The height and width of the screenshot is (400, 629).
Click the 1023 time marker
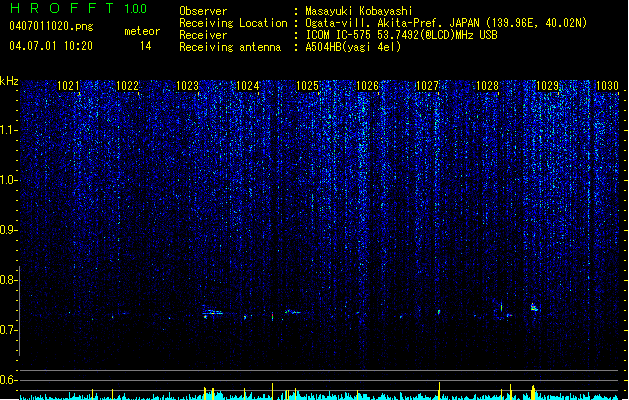[x=187, y=86]
